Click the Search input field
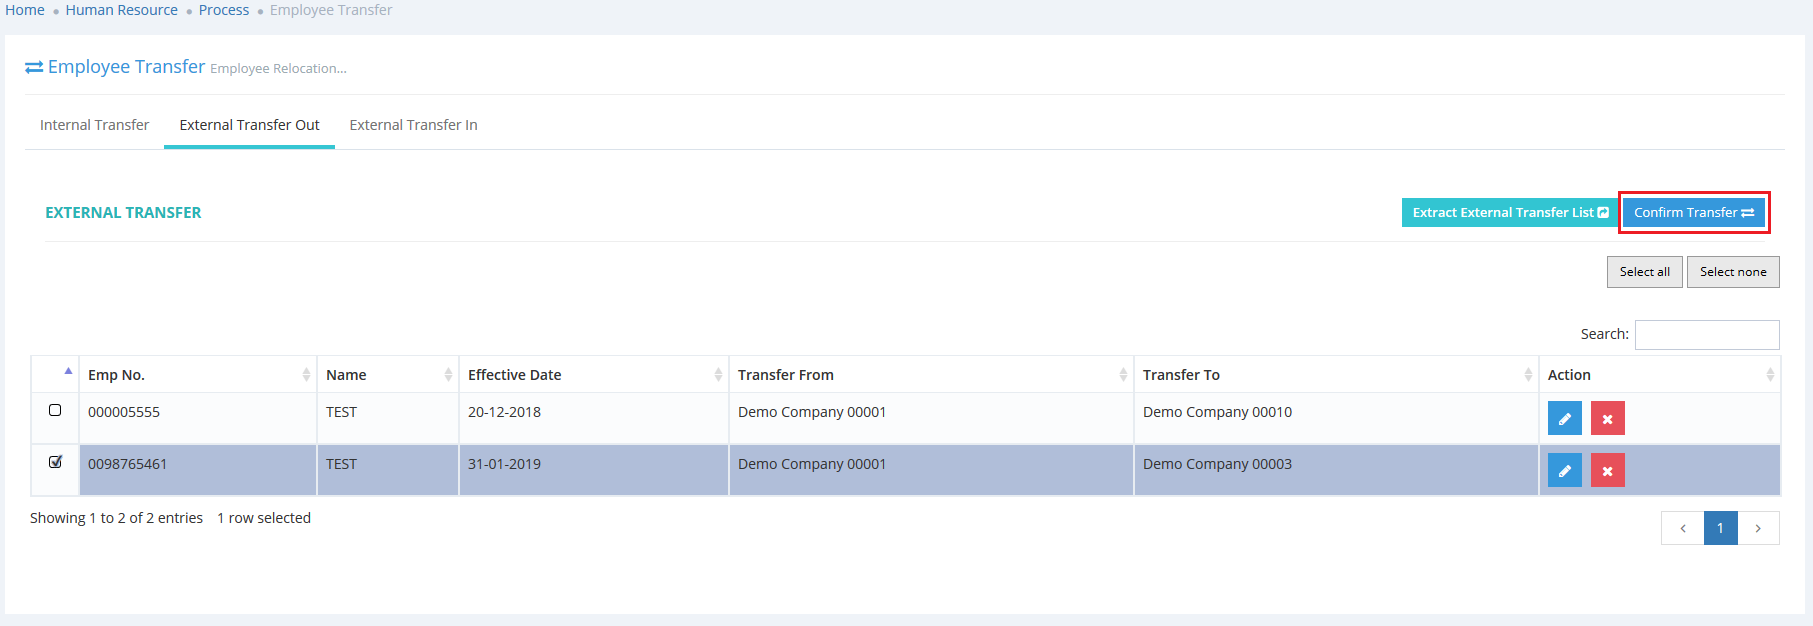The width and height of the screenshot is (1813, 626). point(1706,335)
